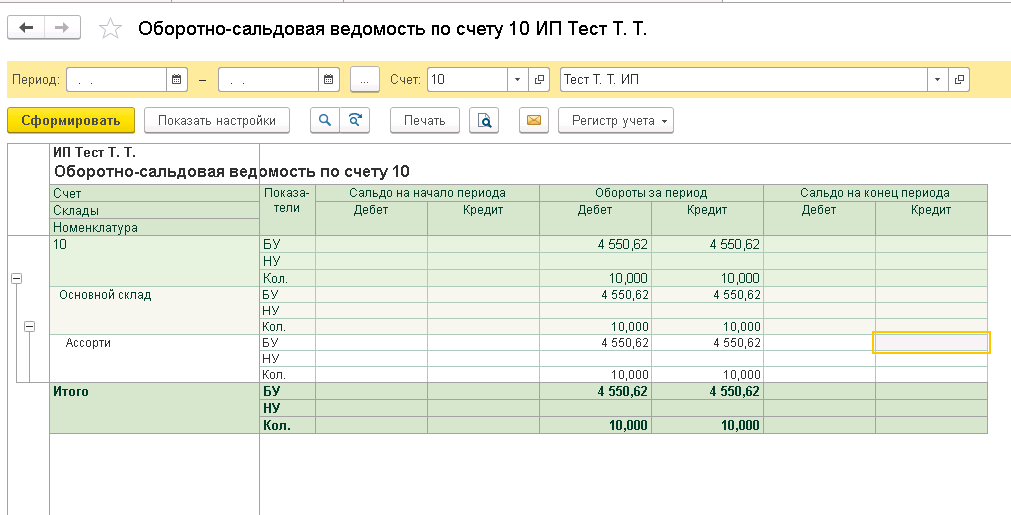Screen dimensions: 1011x515
Task: Open the account 10 dropdown list
Action: [517, 80]
